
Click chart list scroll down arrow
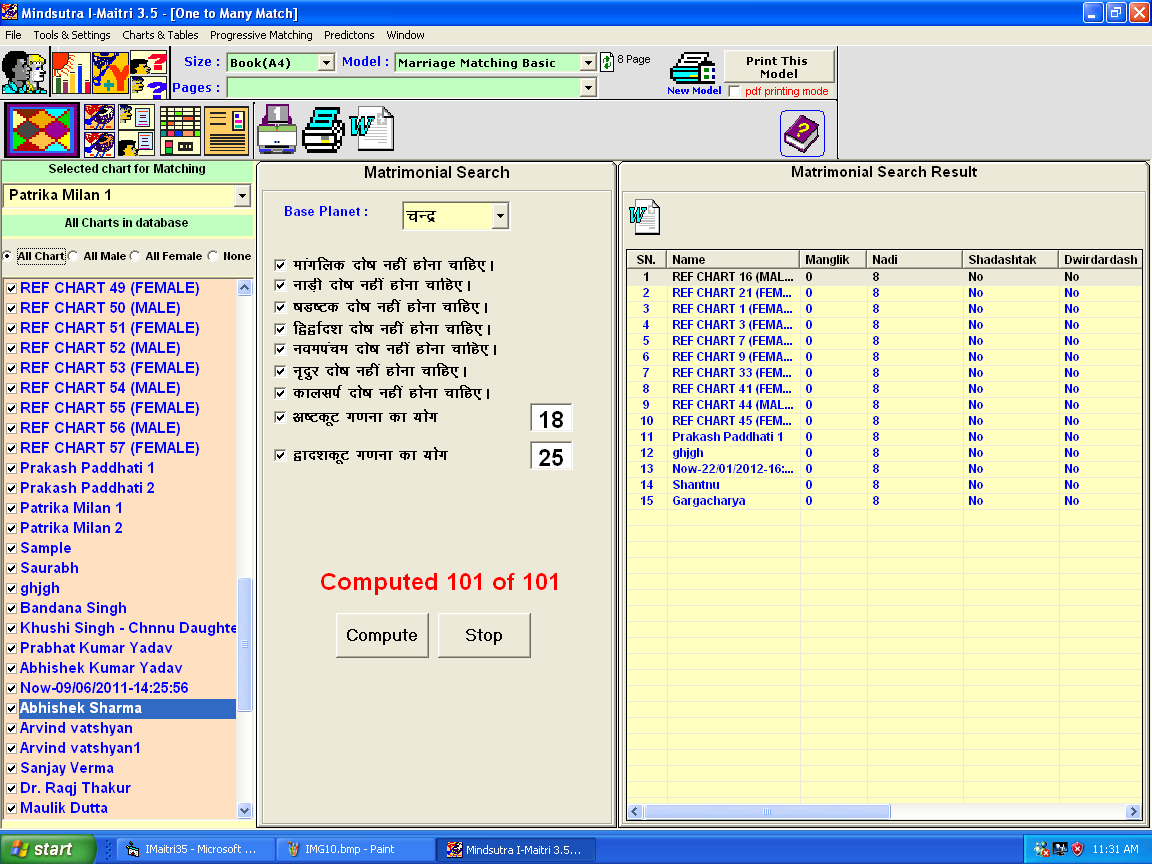pos(245,810)
